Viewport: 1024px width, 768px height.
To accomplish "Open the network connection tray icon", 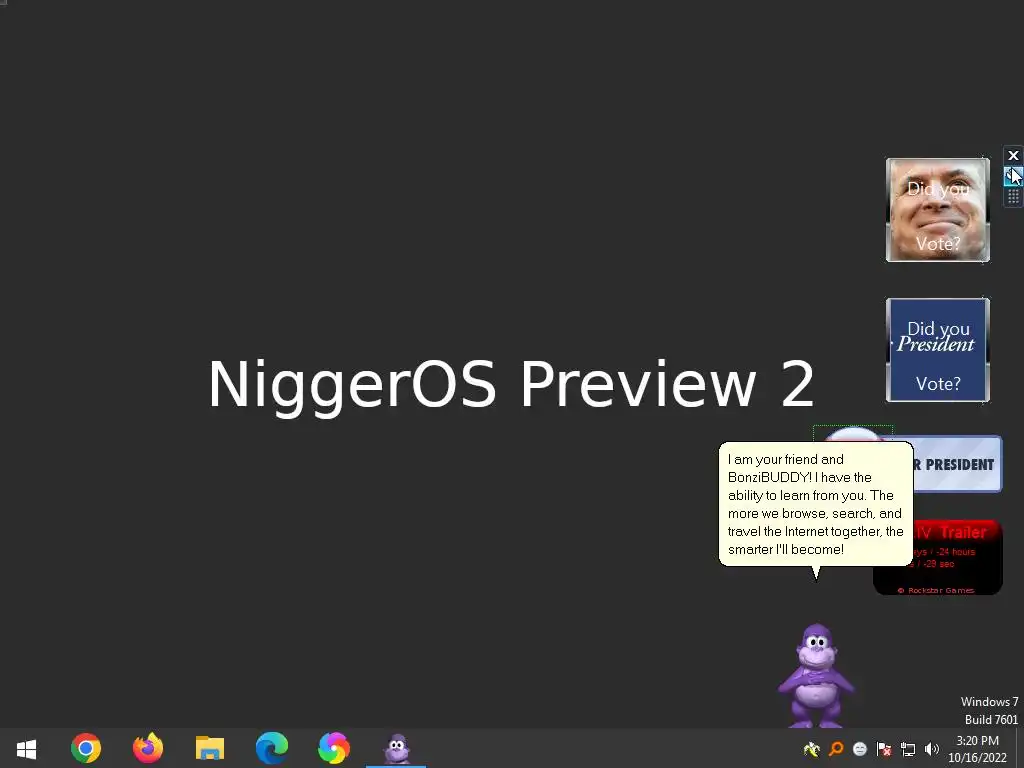I will [x=908, y=749].
